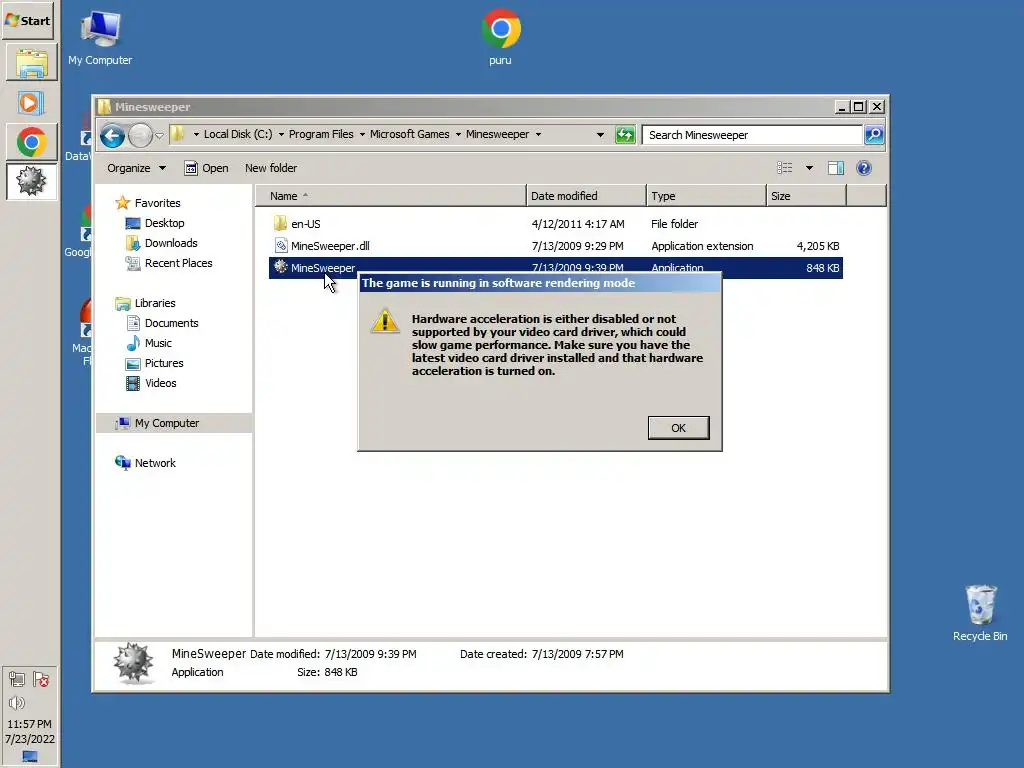
Task: Expand the view options dropdown arrow
Action: pyautogui.click(x=809, y=168)
